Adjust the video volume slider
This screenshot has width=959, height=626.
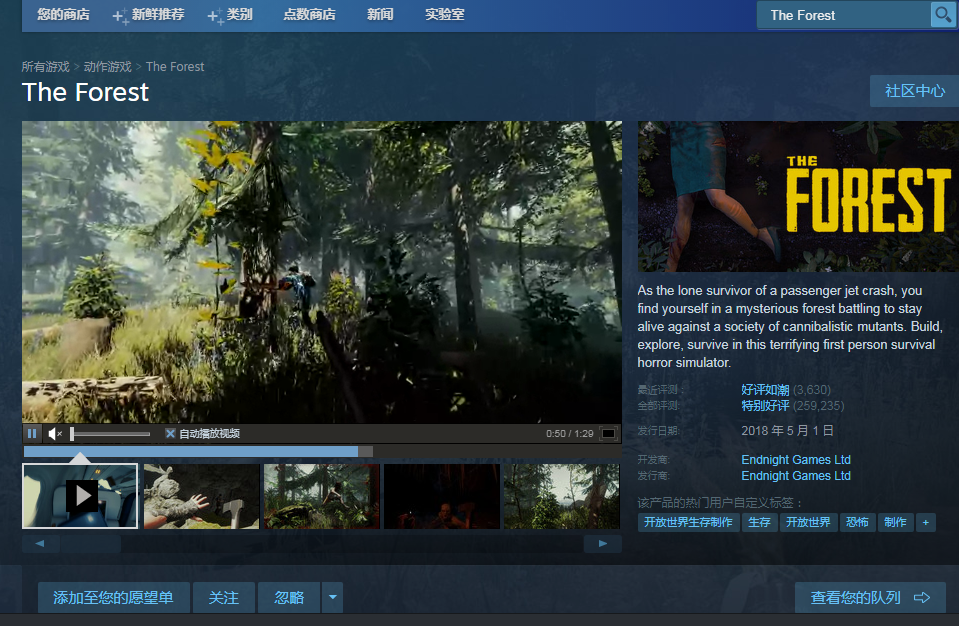(x=110, y=433)
